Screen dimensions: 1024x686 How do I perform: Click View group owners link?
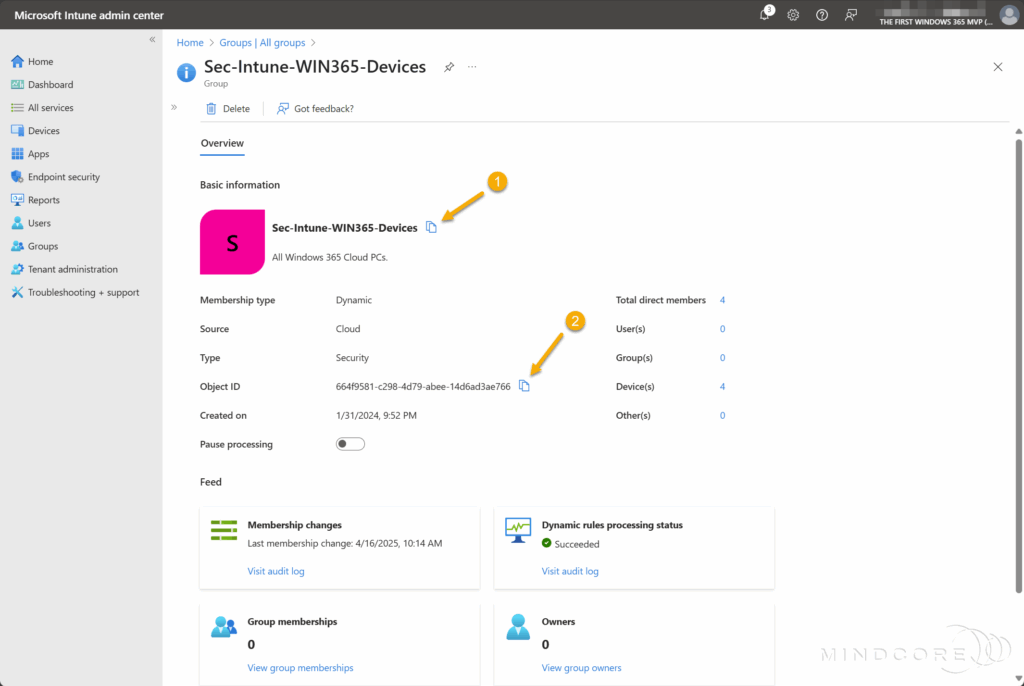tap(581, 668)
